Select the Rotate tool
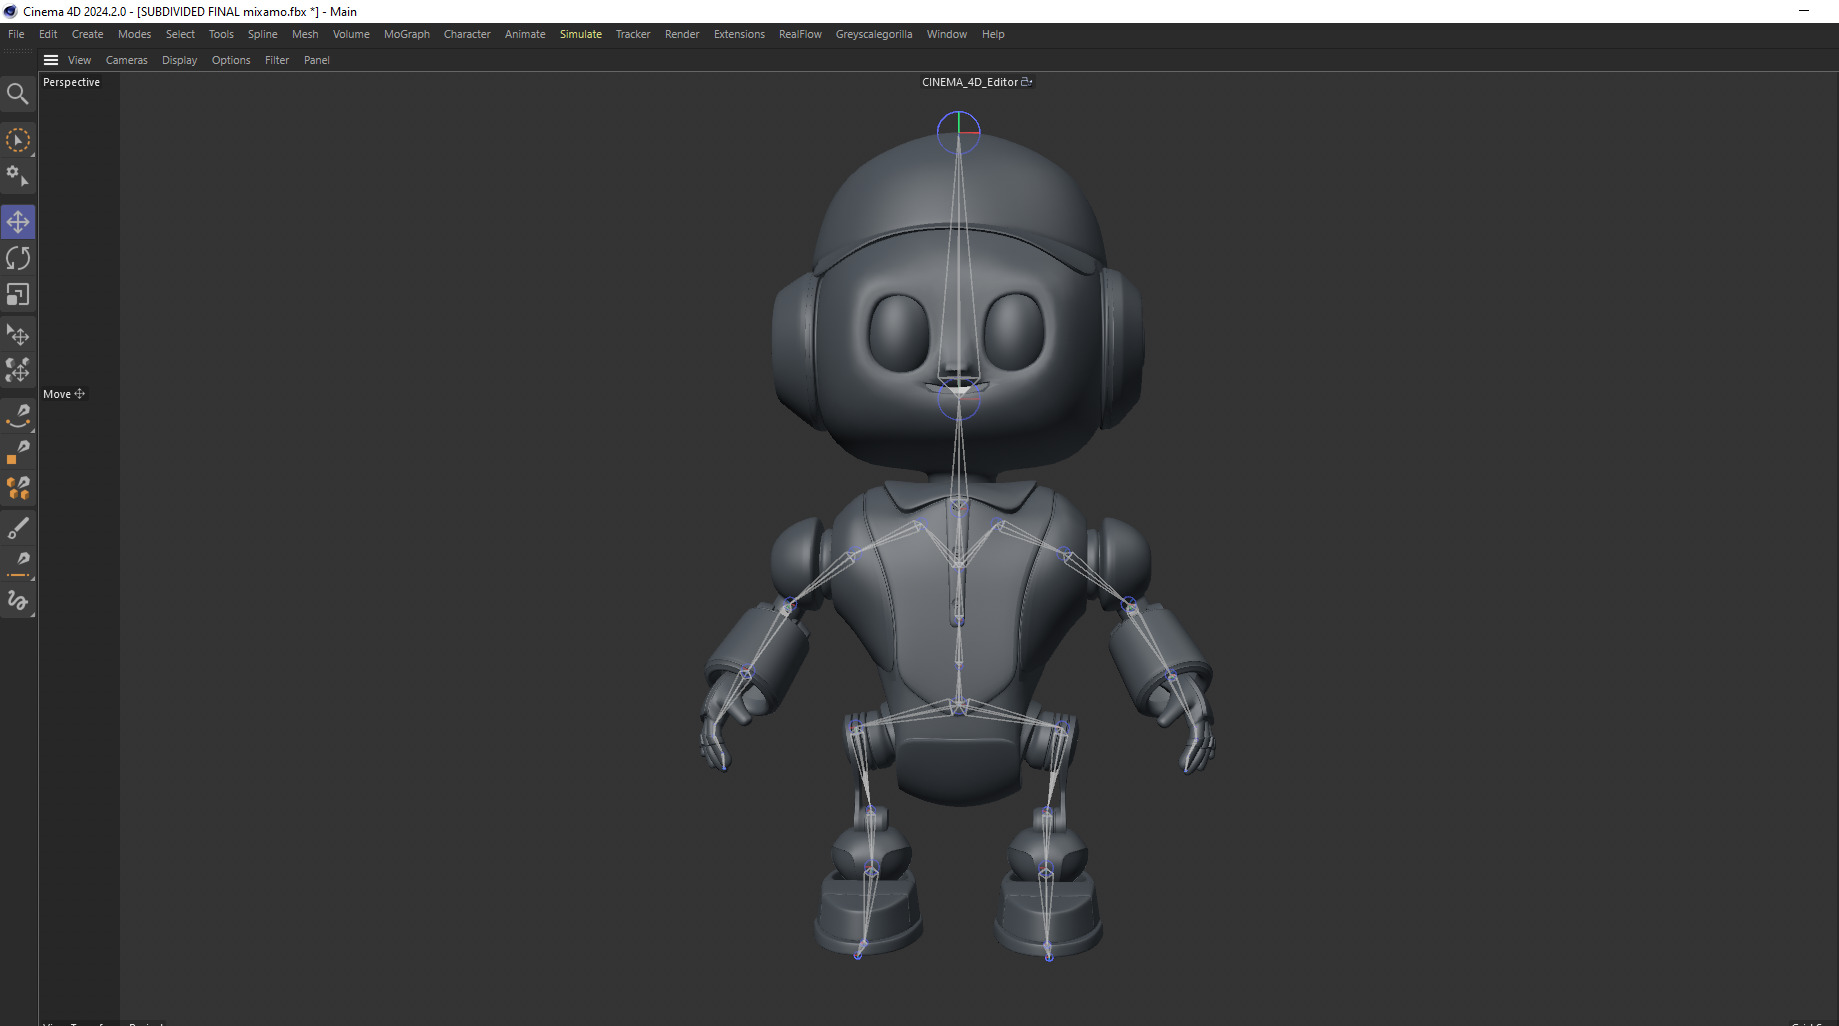This screenshot has width=1839, height=1026. pyautogui.click(x=18, y=258)
